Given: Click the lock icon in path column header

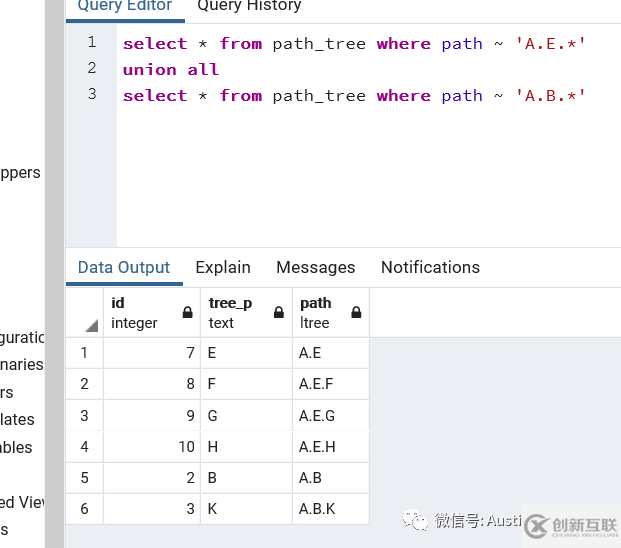Looking at the screenshot, I should (356, 312).
